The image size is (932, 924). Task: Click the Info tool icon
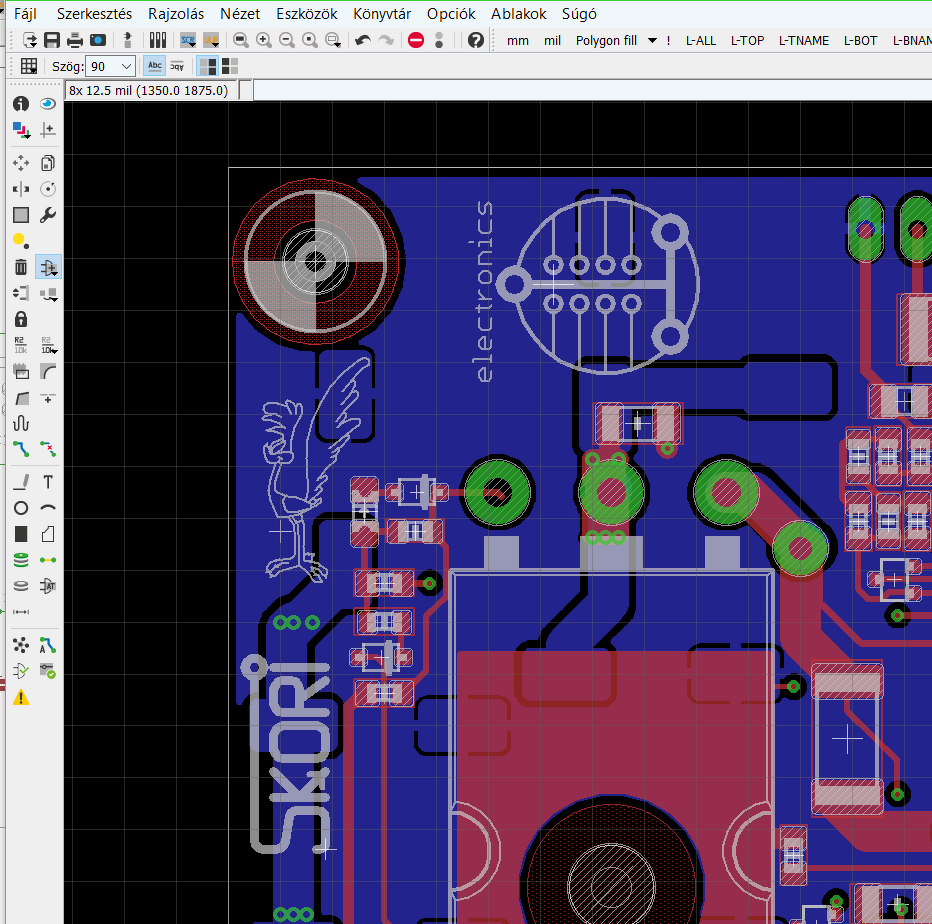pos(21,104)
